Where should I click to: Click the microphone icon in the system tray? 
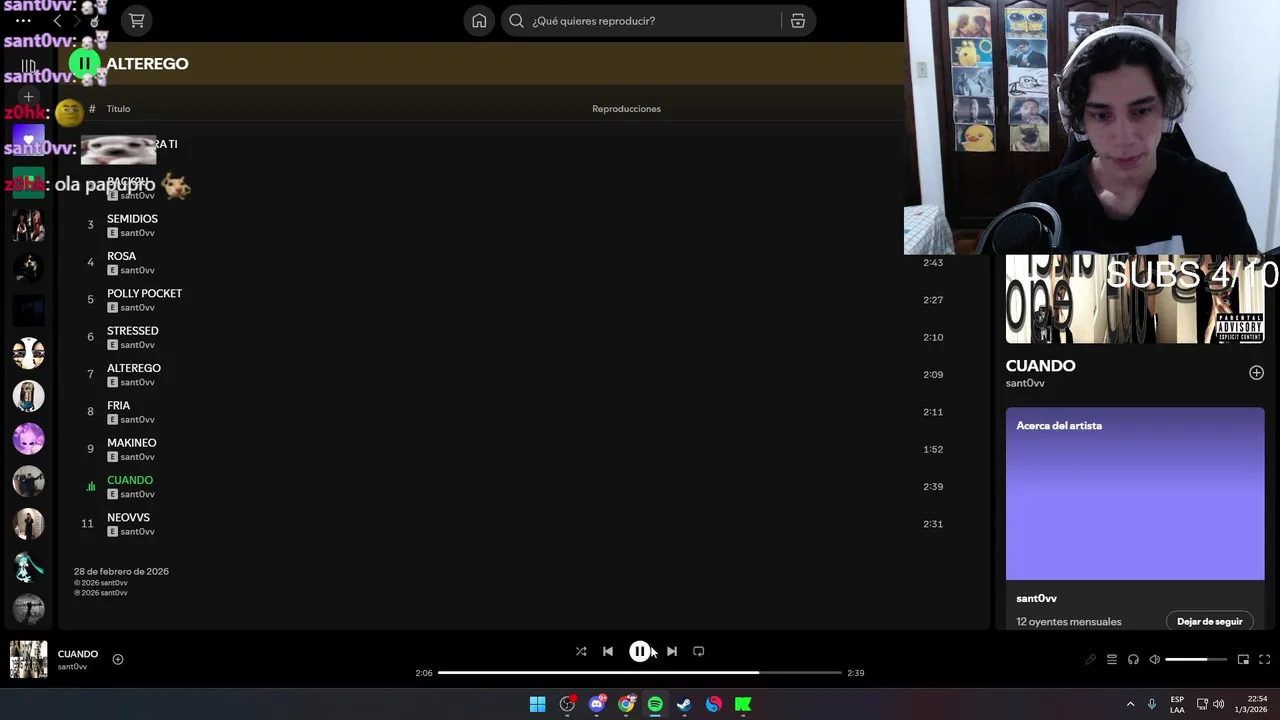tap(1152, 704)
